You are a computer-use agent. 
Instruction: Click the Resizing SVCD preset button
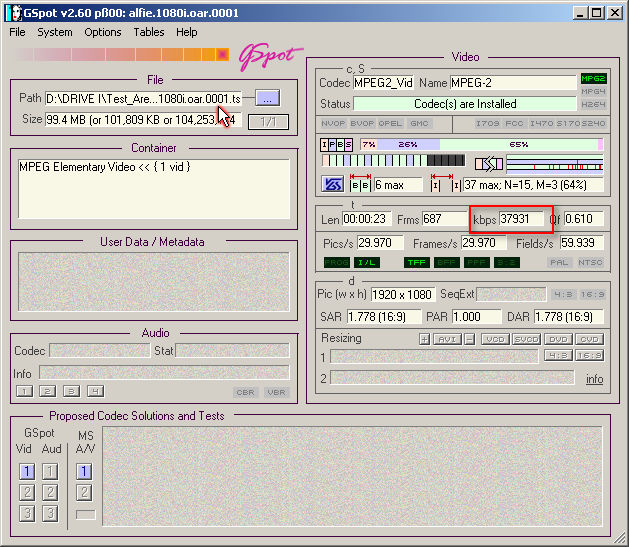coord(526,340)
